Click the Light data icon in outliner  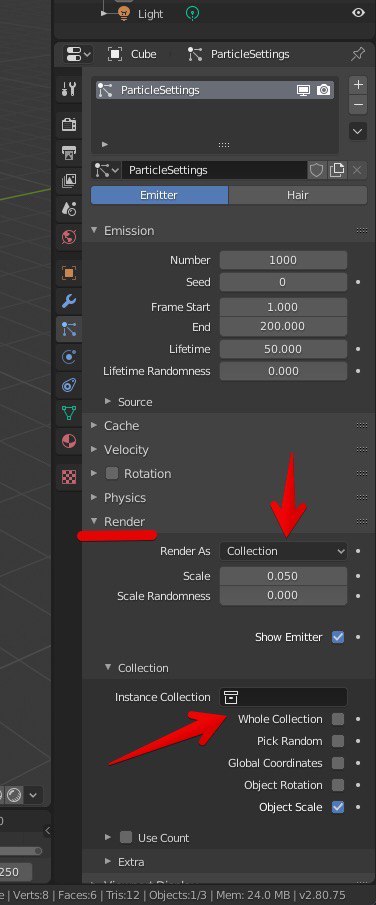pyautogui.click(x=192, y=13)
